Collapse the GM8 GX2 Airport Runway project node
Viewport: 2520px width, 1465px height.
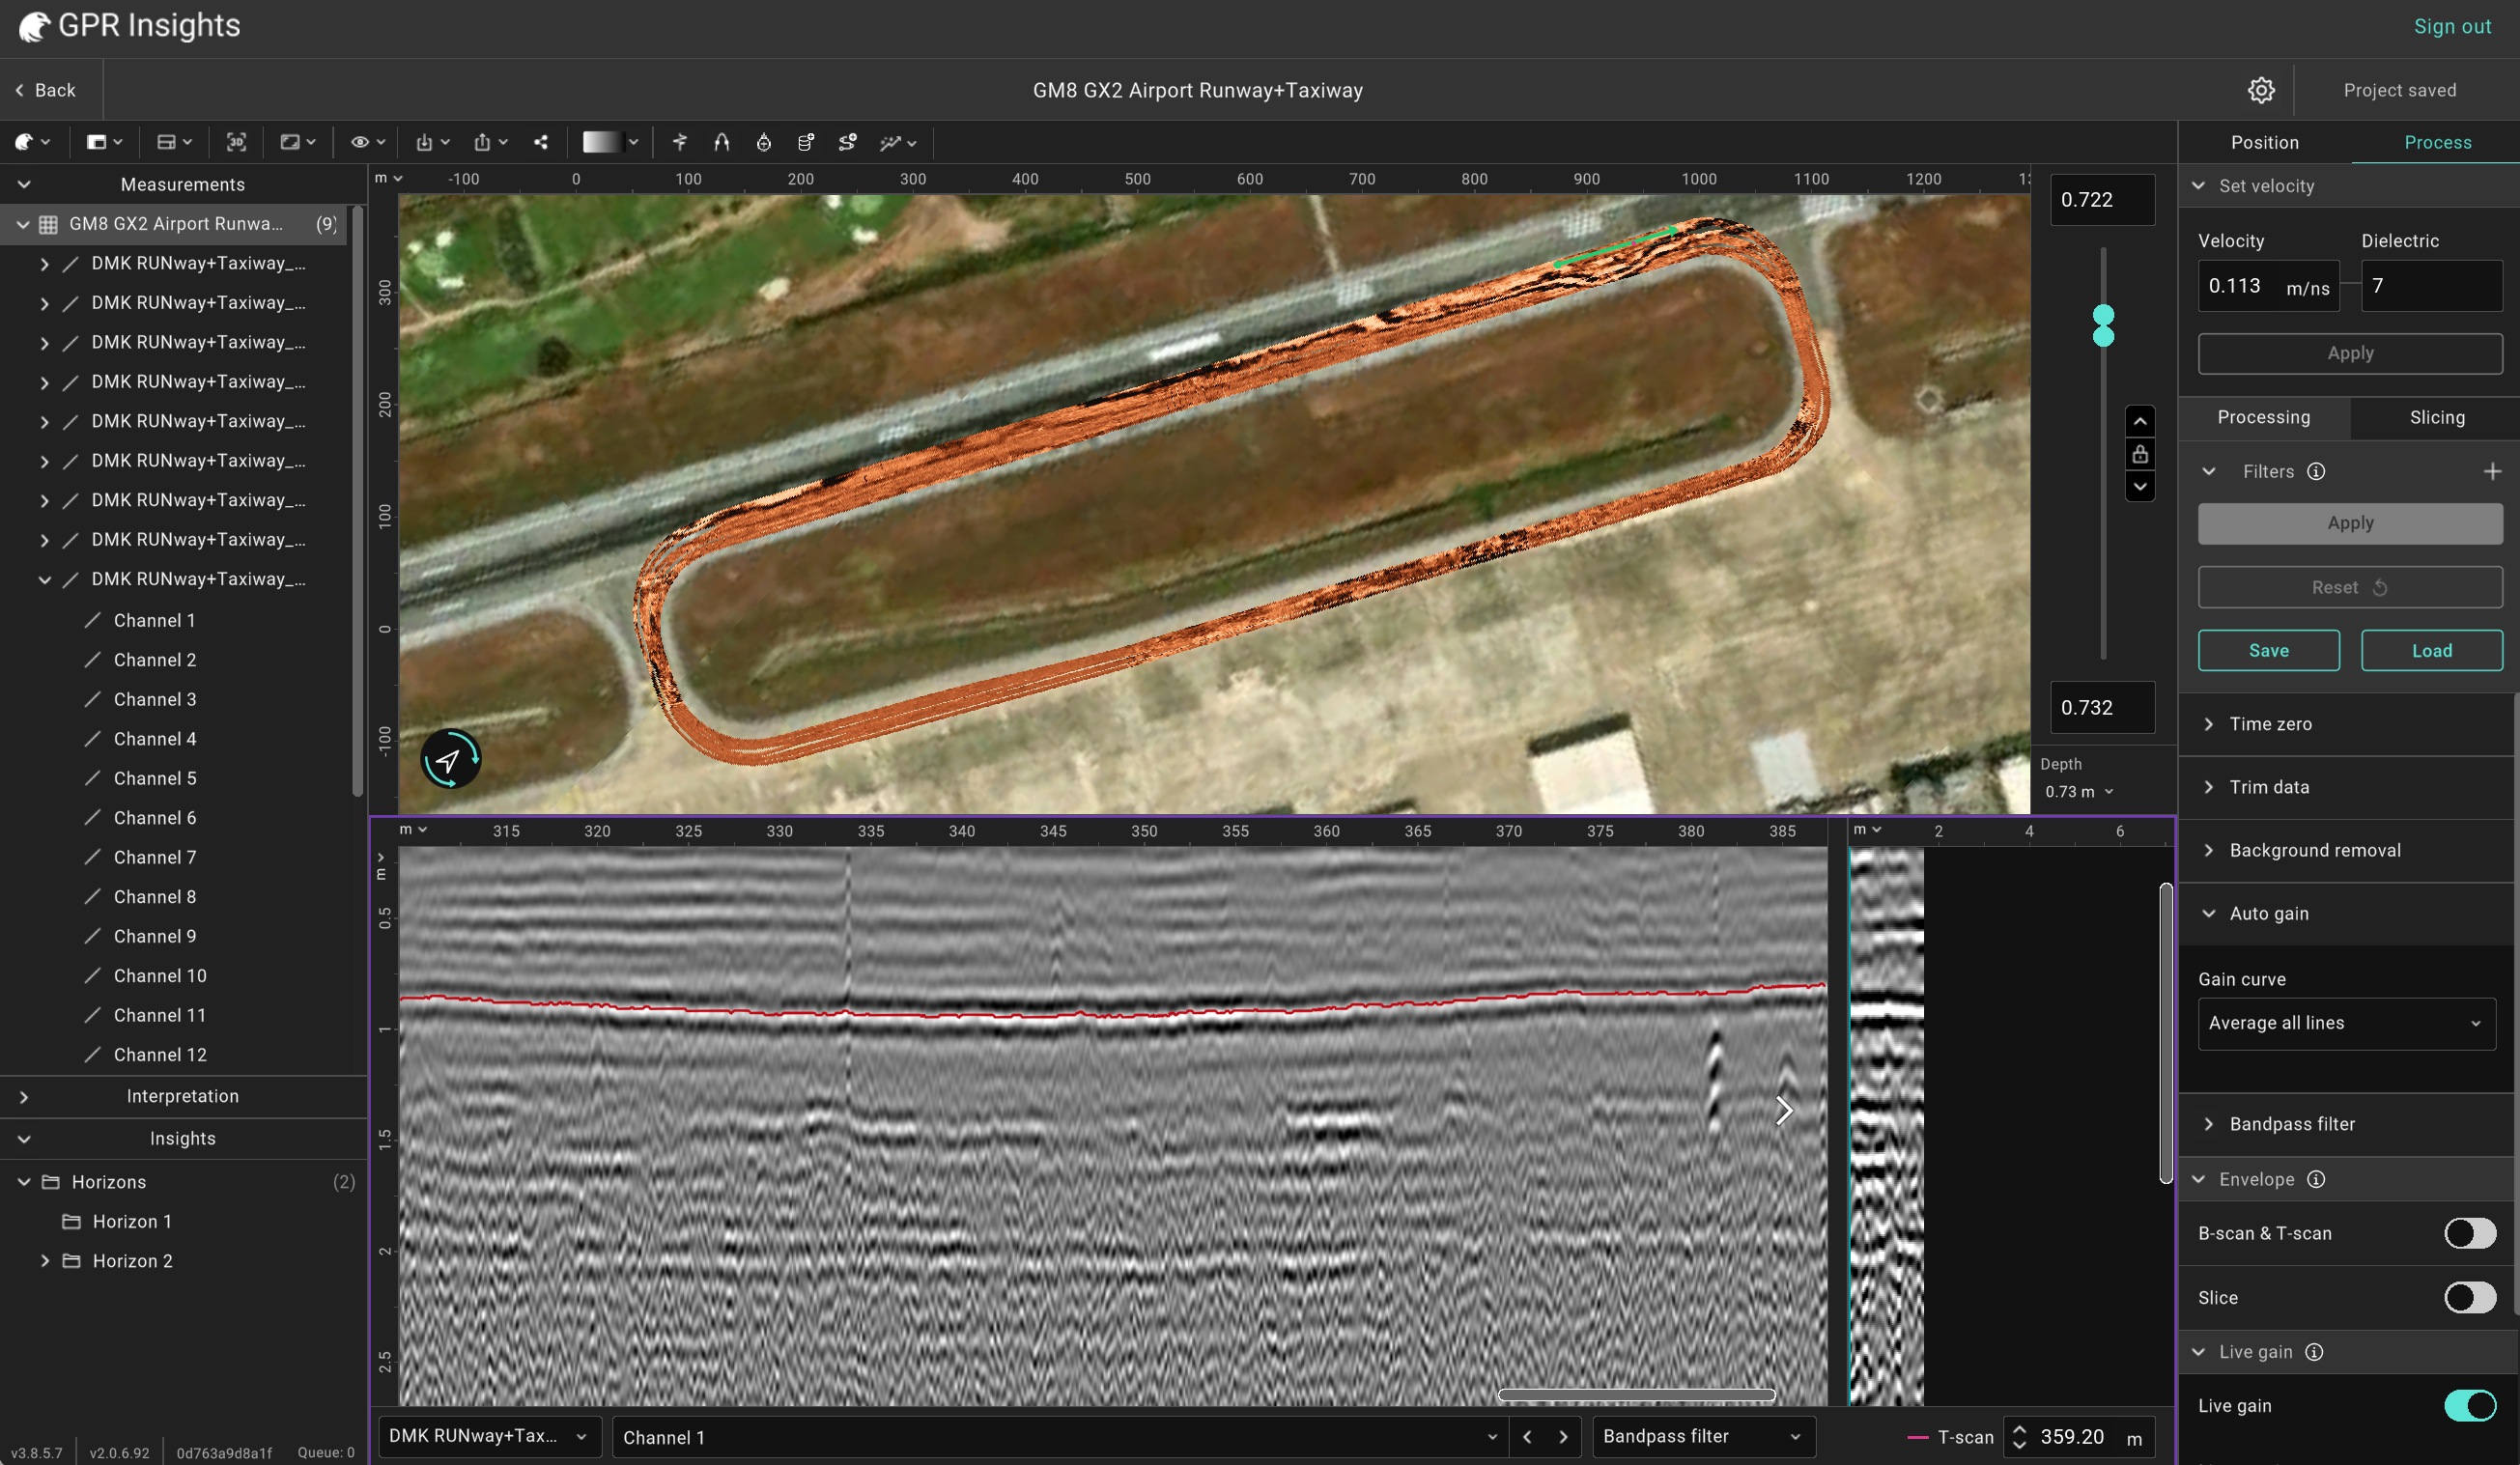[x=22, y=224]
